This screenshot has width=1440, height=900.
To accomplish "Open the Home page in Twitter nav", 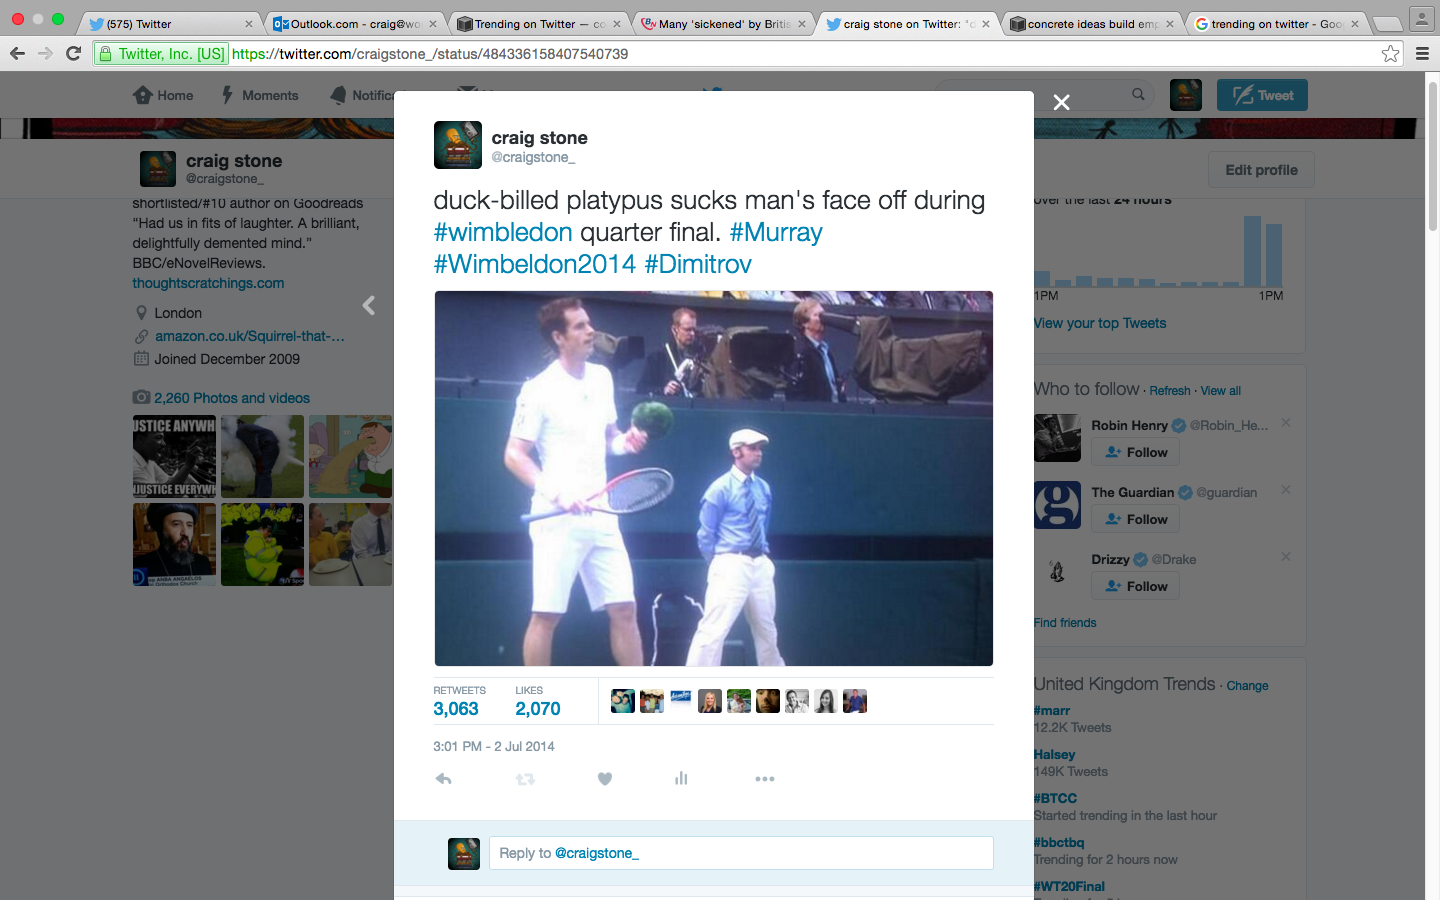I will tap(163, 95).
